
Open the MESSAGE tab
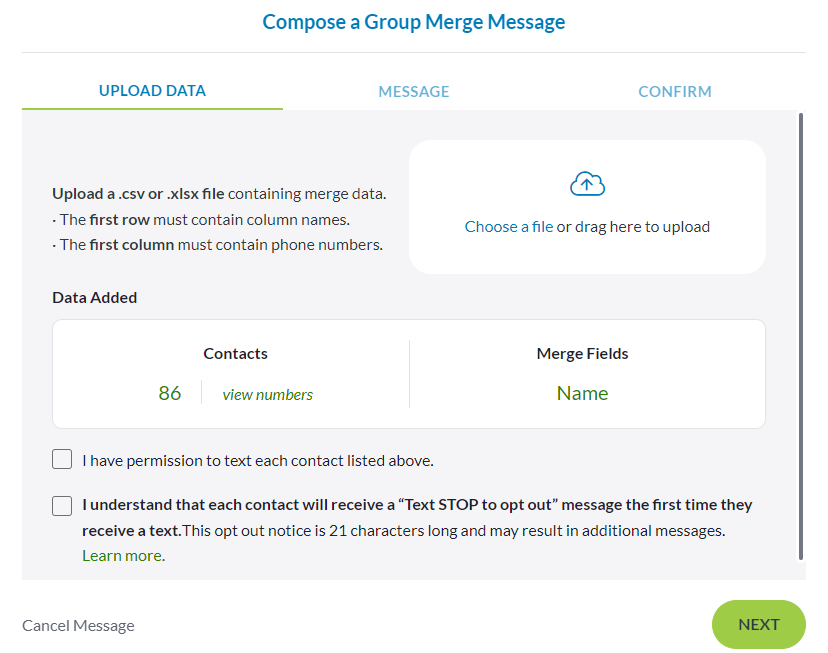(414, 92)
